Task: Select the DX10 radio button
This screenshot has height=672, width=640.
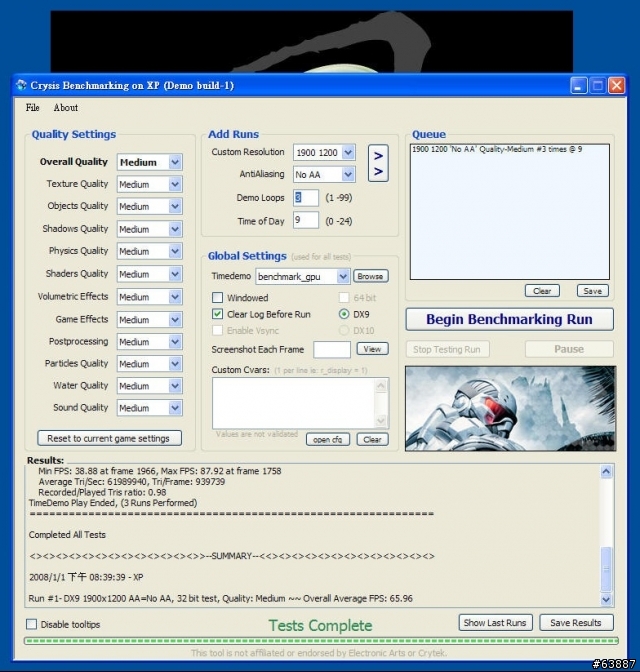Action: [344, 330]
